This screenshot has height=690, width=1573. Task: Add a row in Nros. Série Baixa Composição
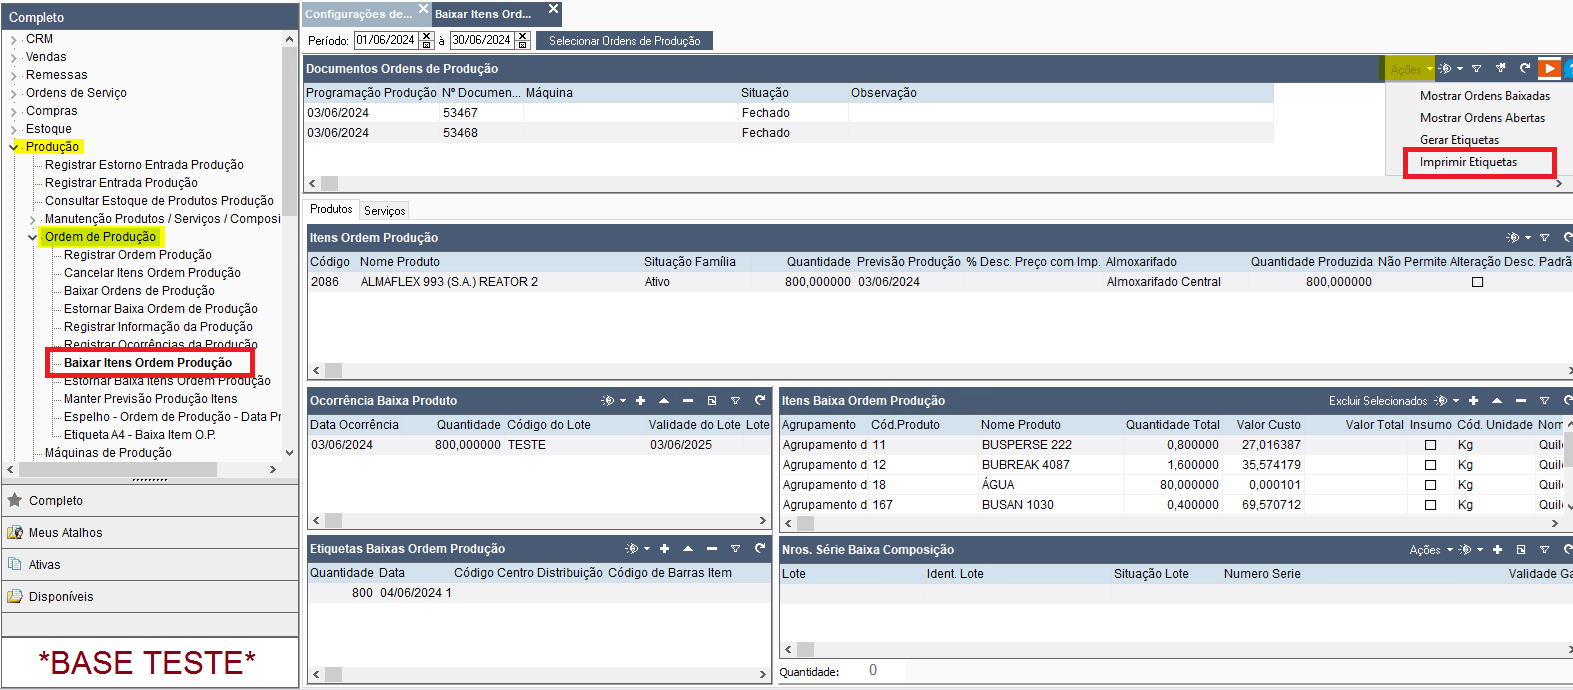pyautogui.click(x=1497, y=550)
